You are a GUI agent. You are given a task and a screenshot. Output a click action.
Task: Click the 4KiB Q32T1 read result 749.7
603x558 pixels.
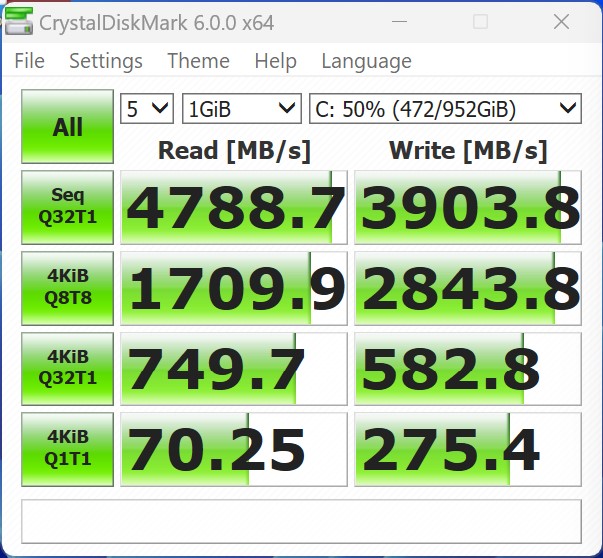[x=234, y=369]
